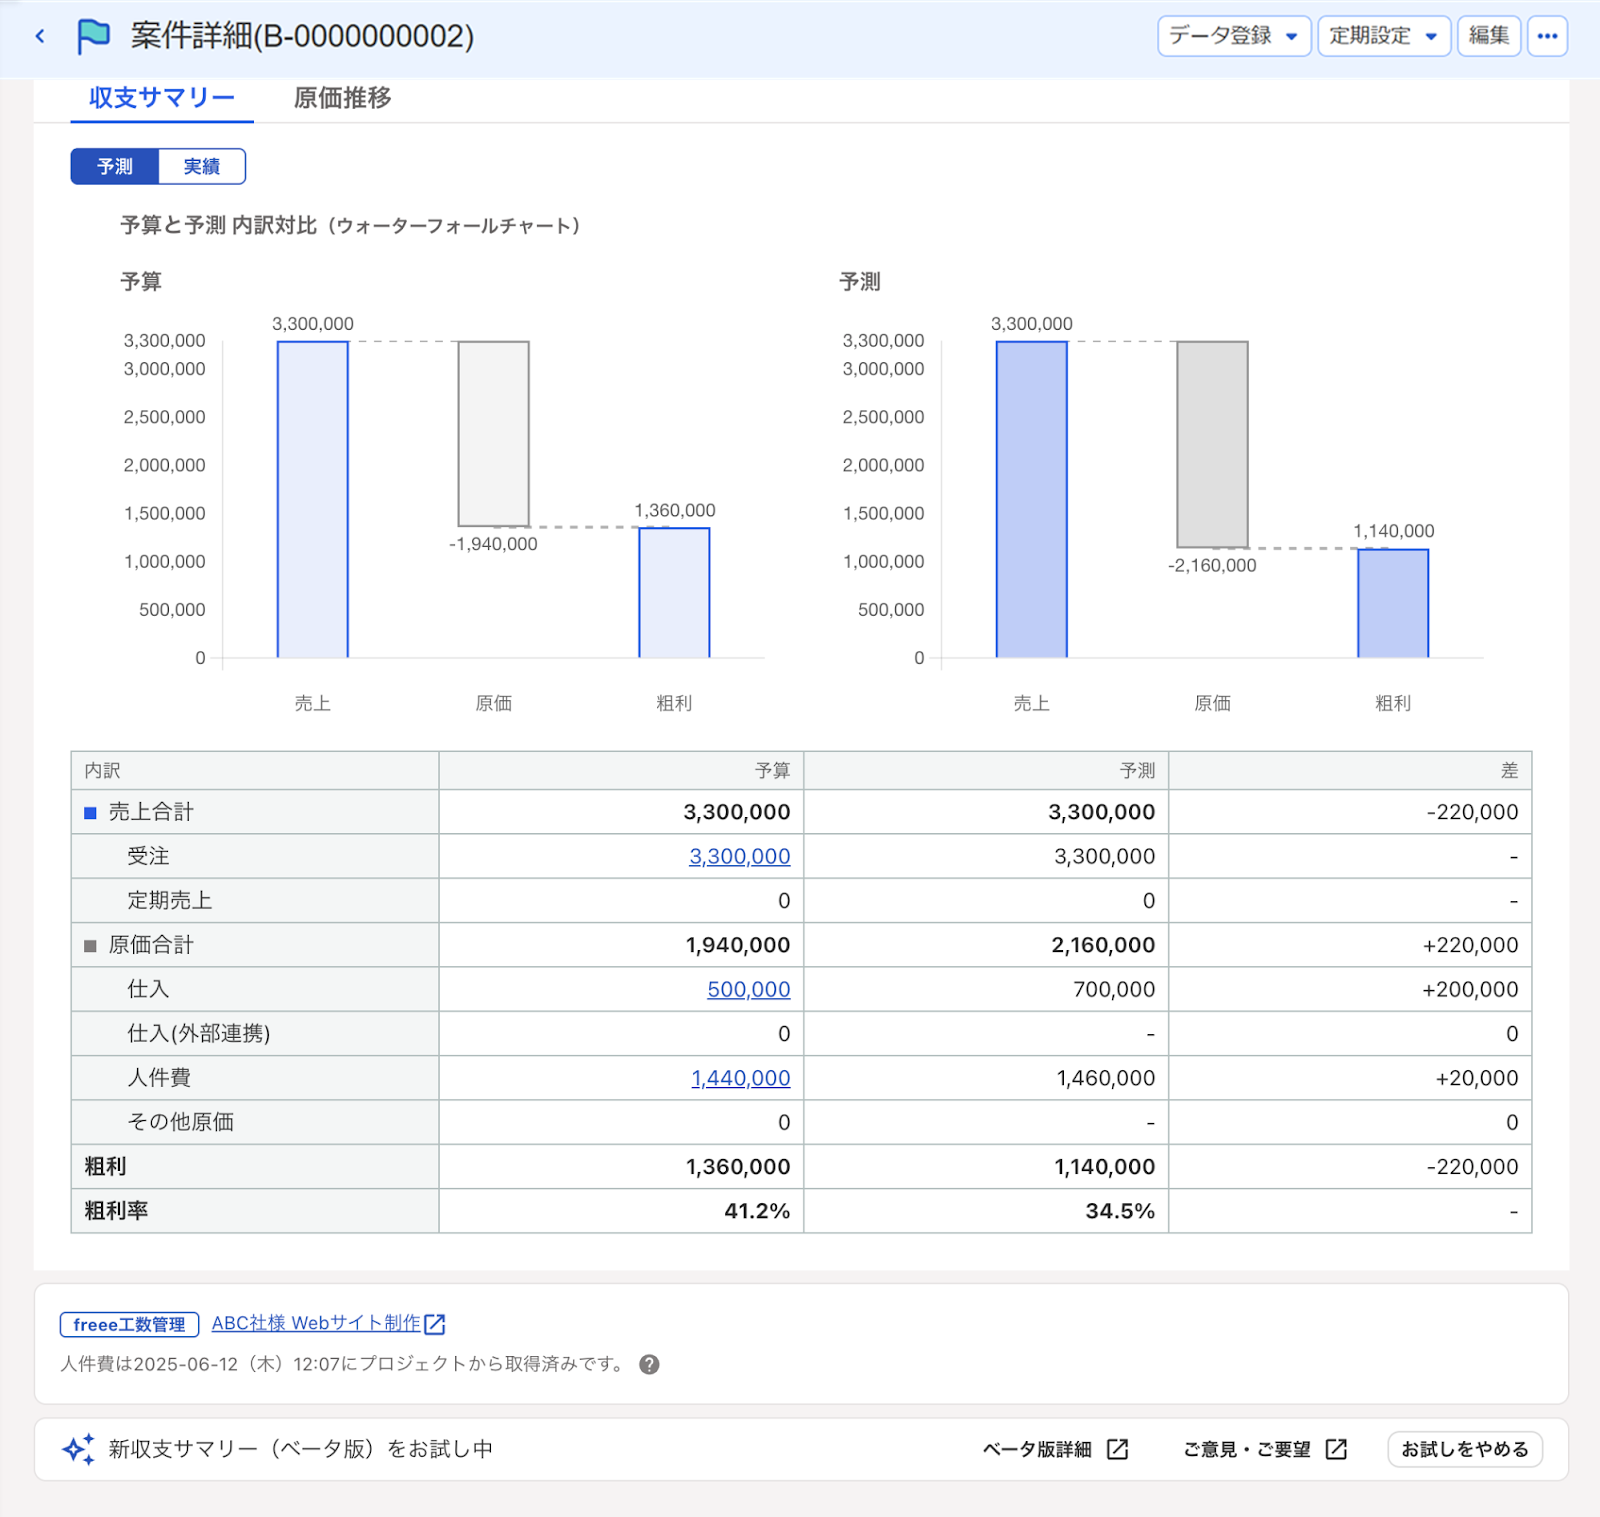Click the 仕入(外部連携) row label
This screenshot has width=1600, height=1517.
(199, 1033)
